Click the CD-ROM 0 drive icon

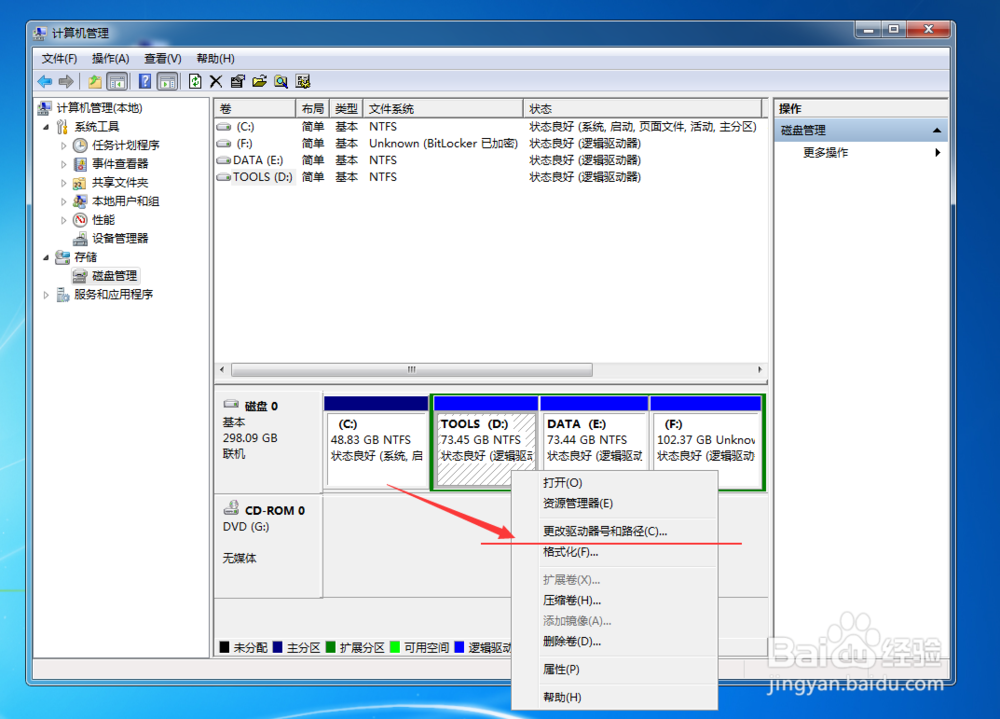coord(231,508)
